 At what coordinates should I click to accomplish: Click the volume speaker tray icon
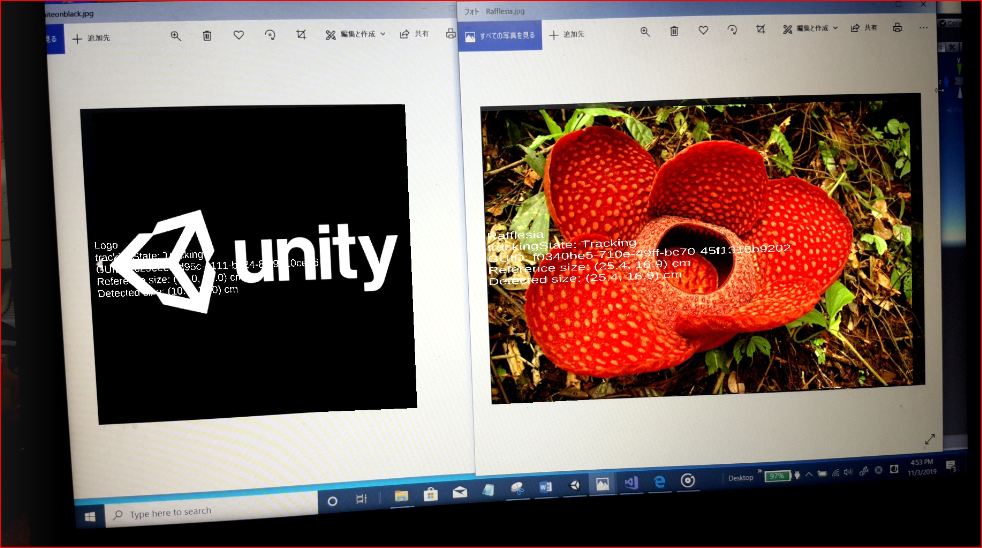[848, 472]
